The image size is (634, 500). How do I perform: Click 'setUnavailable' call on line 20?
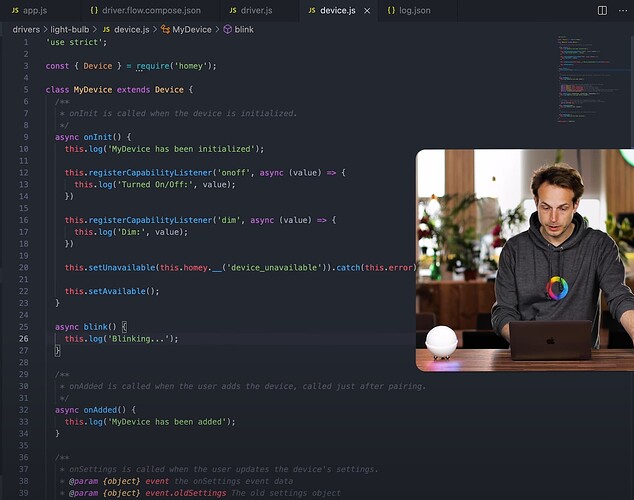122,268
